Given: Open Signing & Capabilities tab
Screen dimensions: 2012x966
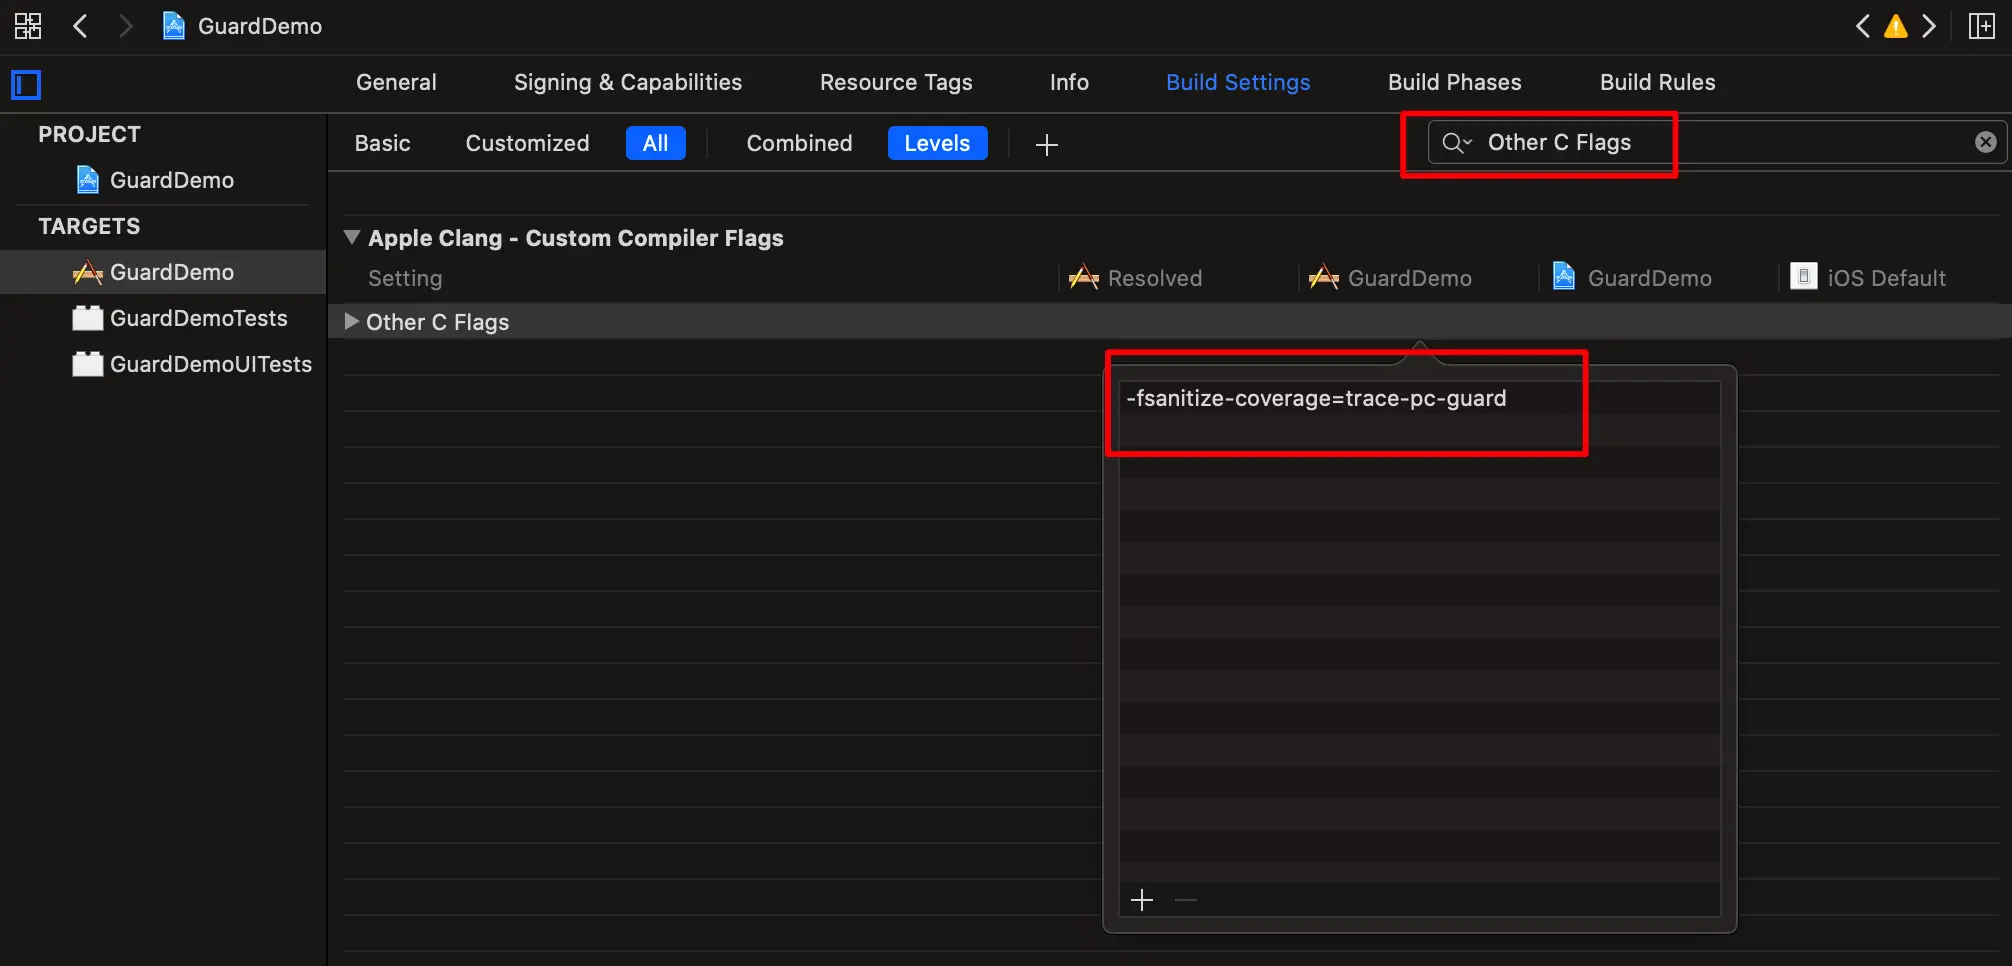Looking at the screenshot, I should (628, 83).
